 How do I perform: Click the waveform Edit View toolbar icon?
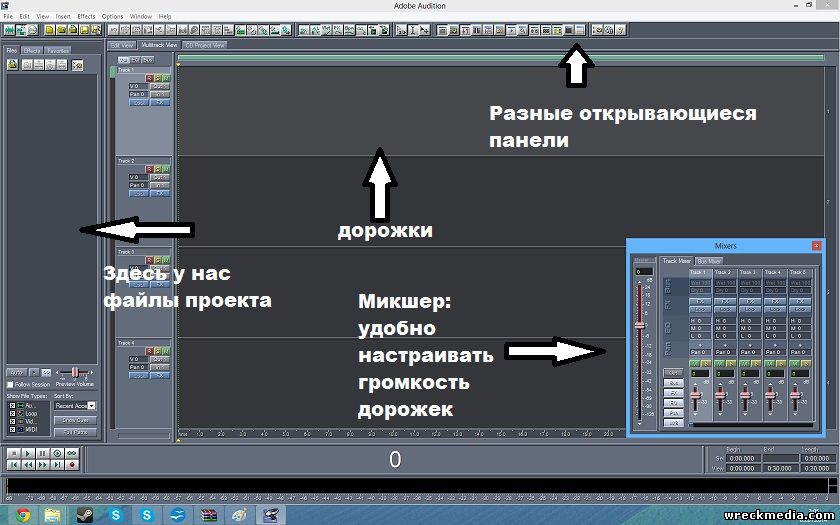[9, 30]
